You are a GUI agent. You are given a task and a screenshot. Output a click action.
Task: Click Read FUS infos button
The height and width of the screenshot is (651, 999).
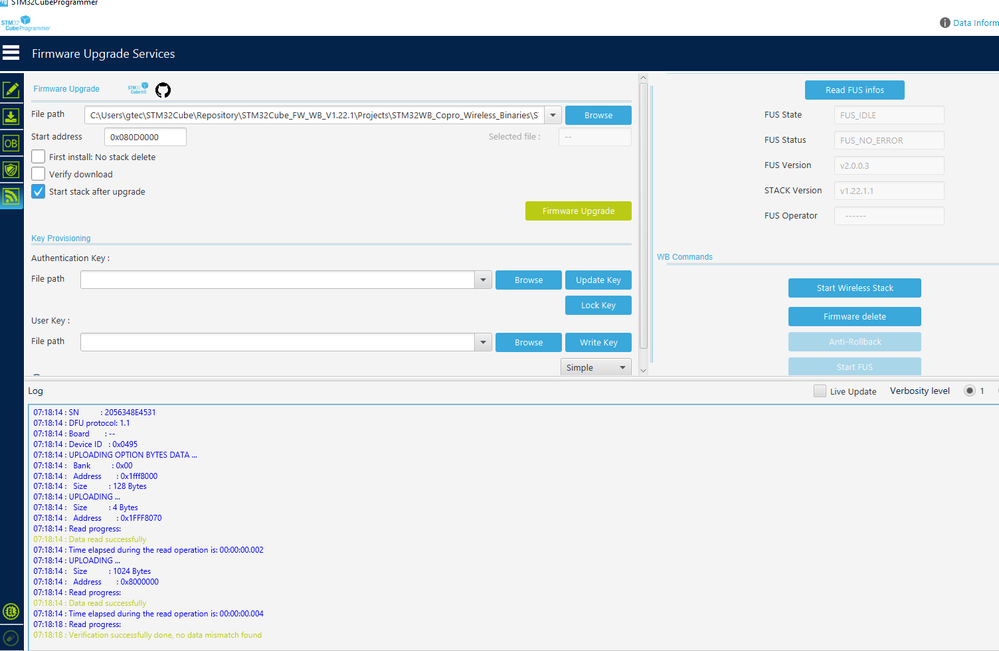click(x=854, y=90)
